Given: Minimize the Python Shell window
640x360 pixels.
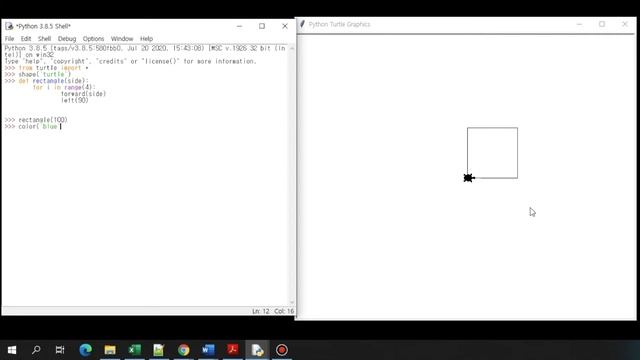Looking at the screenshot, I should point(239,26).
